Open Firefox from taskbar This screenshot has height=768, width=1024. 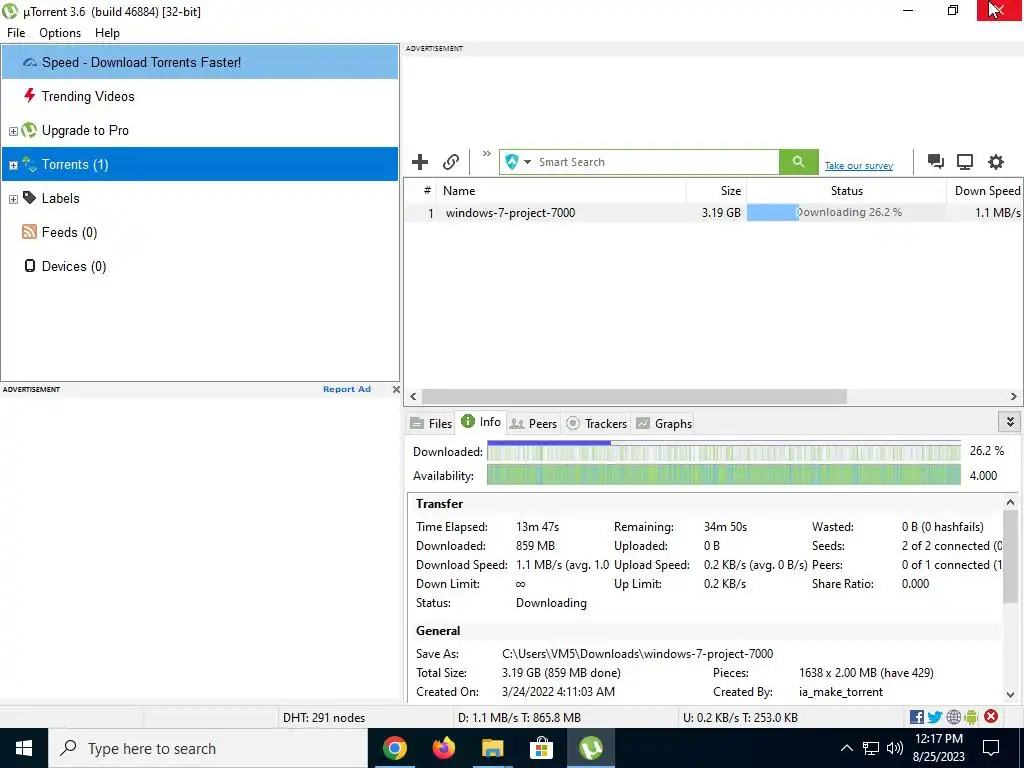click(x=443, y=748)
